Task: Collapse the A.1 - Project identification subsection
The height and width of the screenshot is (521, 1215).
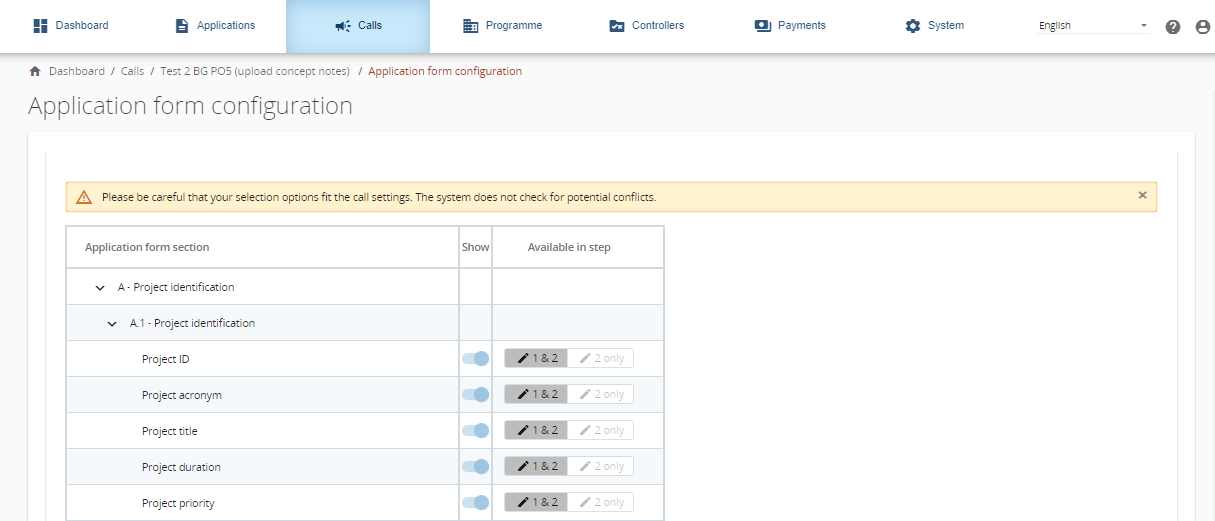Action: pos(112,324)
